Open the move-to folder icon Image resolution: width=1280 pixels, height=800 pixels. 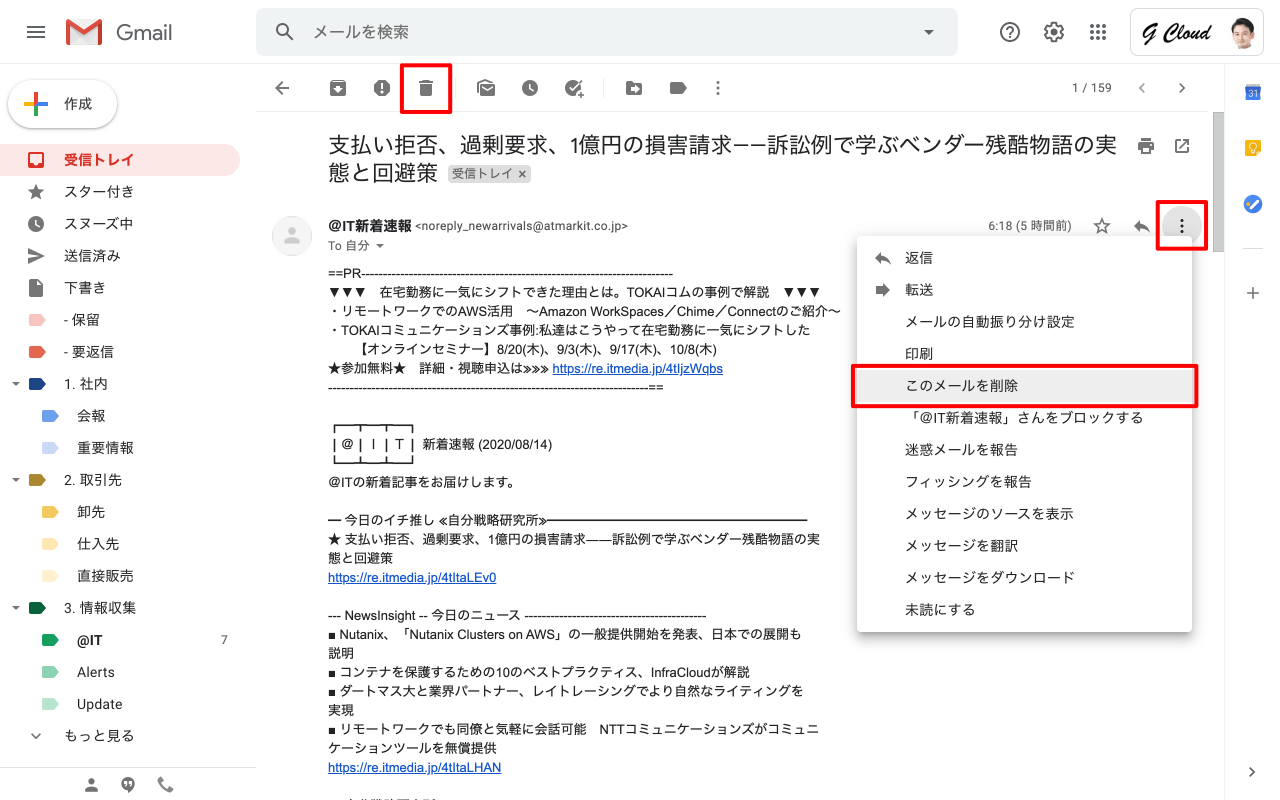tap(634, 88)
